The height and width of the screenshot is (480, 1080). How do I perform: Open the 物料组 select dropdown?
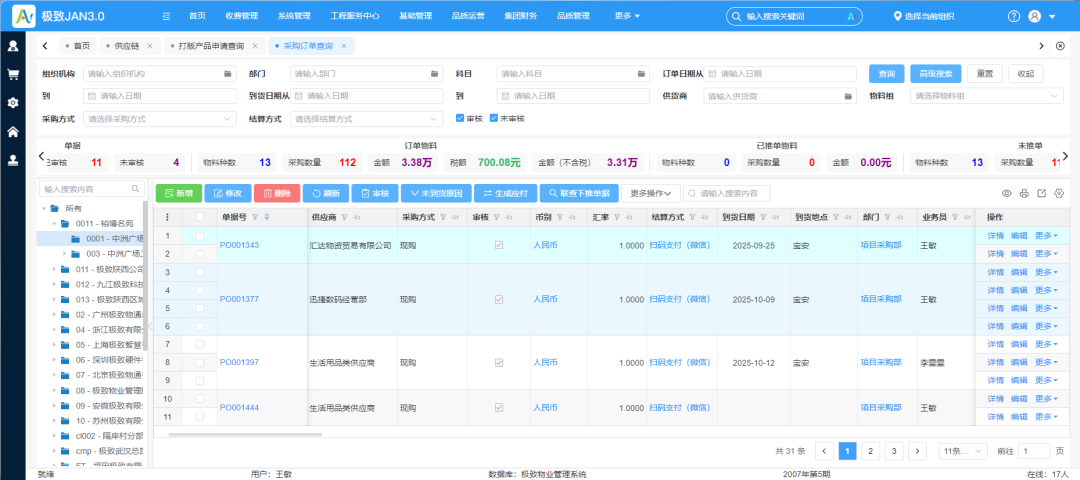click(x=987, y=96)
